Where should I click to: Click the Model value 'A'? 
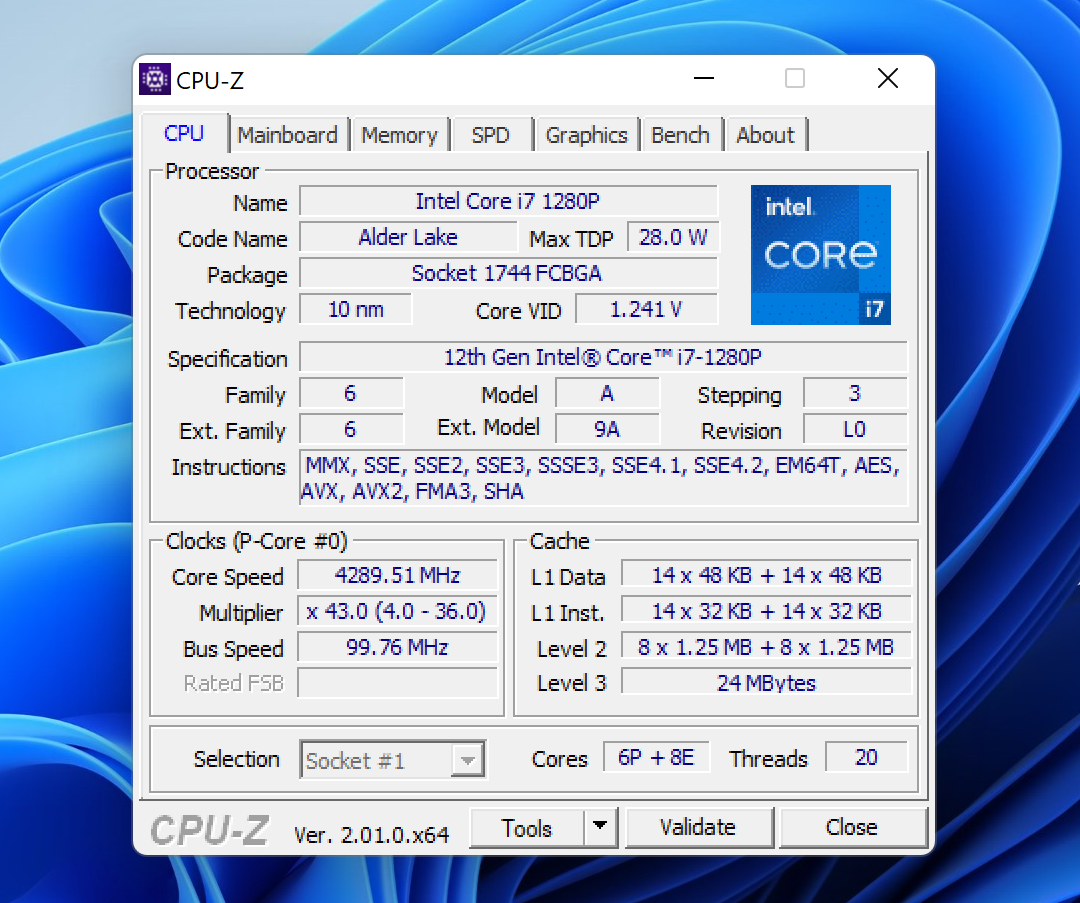607,393
